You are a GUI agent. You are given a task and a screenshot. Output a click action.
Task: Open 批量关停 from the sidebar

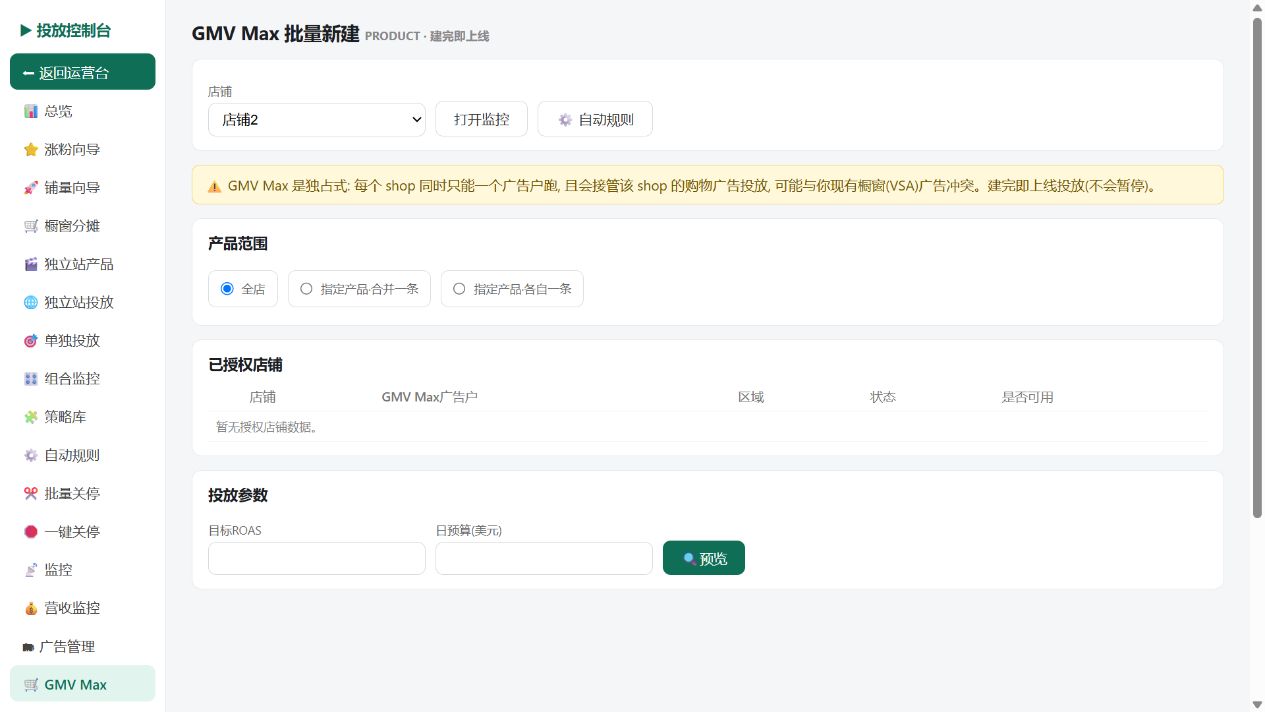click(82, 493)
